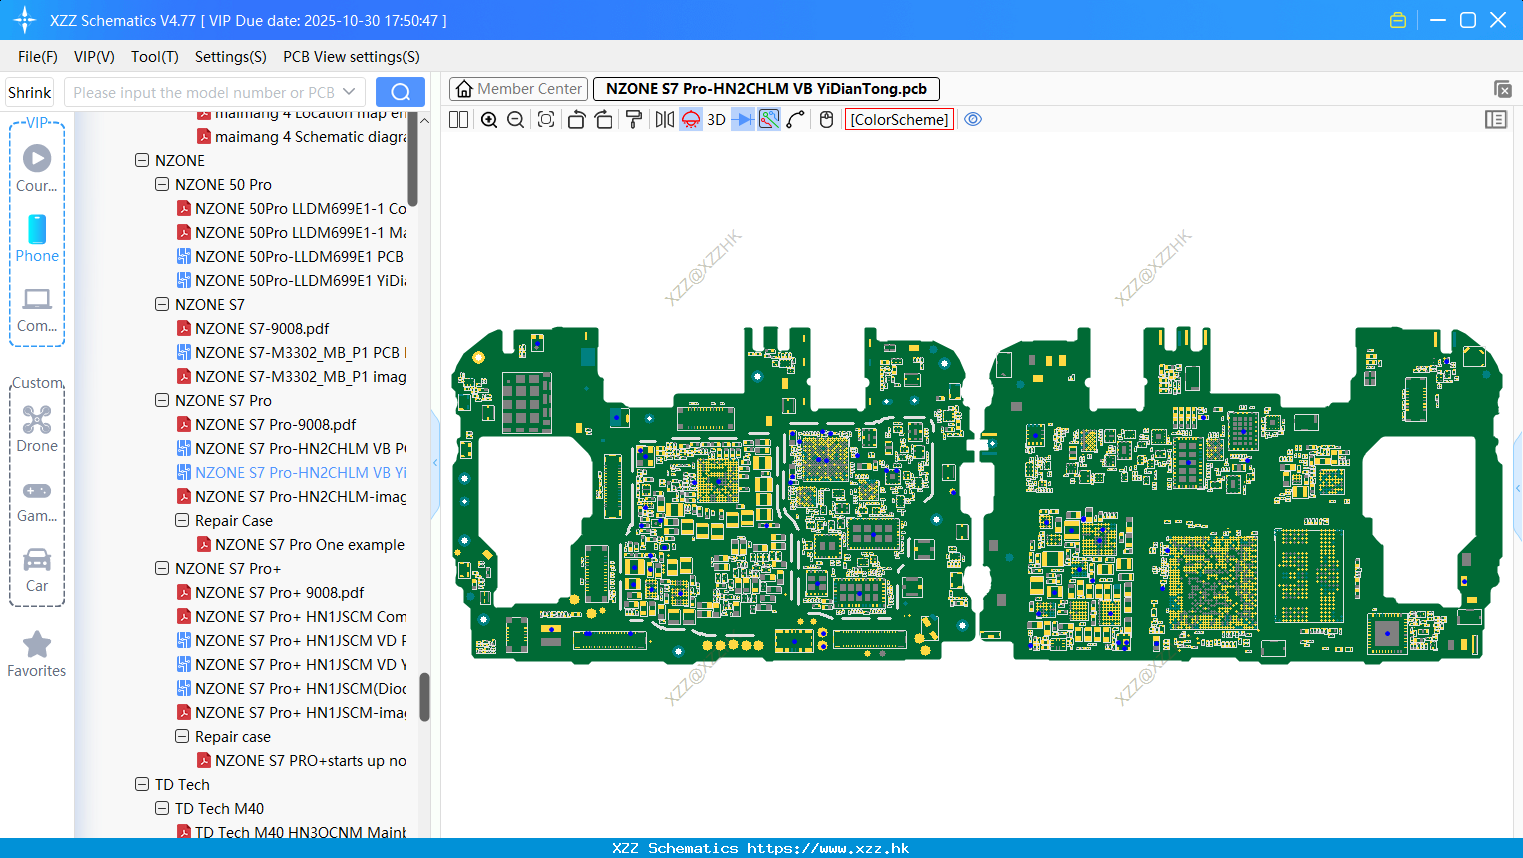This screenshot has width=1523, height=858.
Task: Open the File(F) menu
Action: coord(38,57)
